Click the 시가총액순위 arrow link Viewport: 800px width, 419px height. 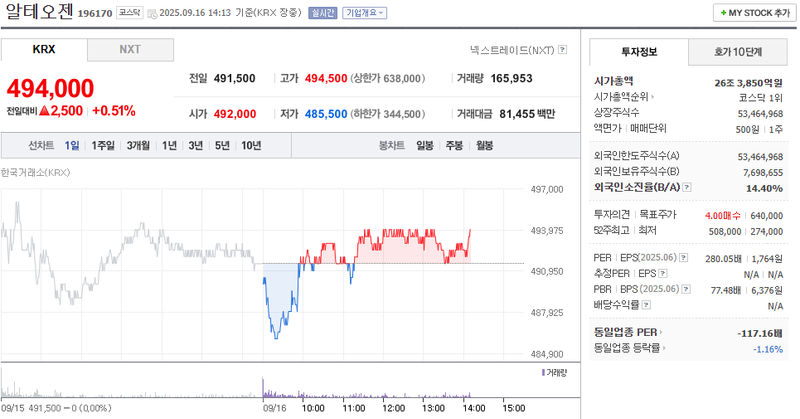coord(624,97)
